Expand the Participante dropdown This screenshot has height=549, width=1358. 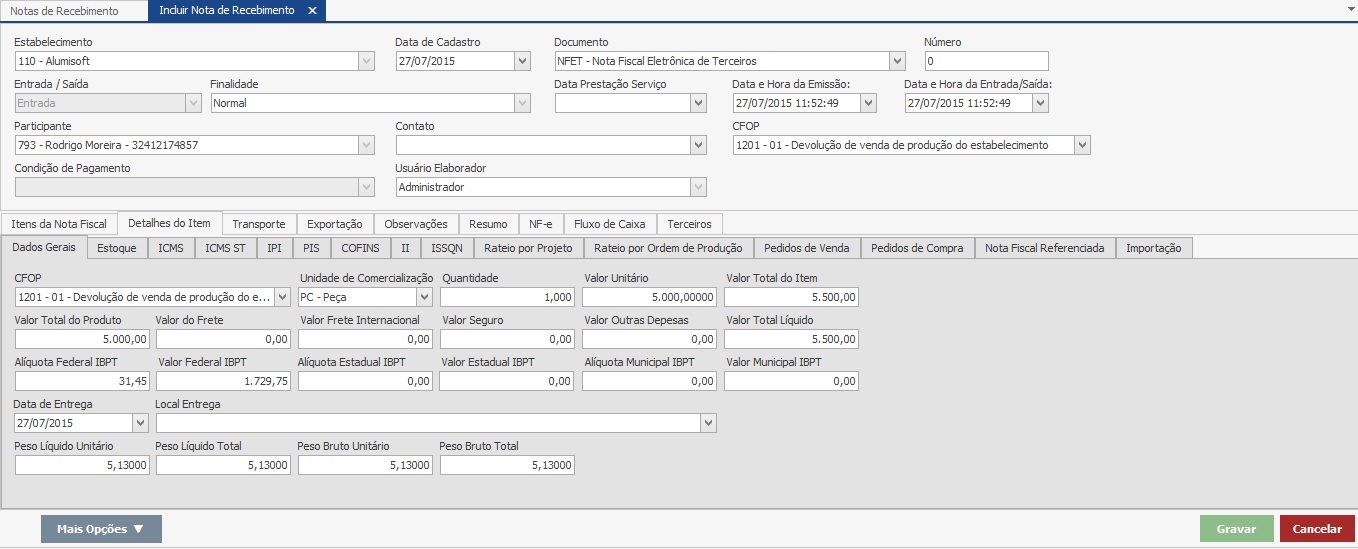coord(366,145)
